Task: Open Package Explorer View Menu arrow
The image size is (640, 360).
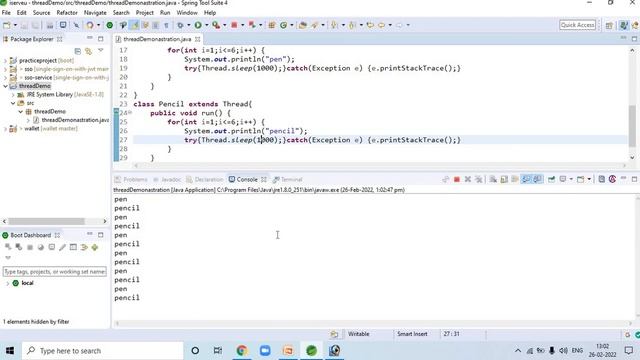Action: 100,51
